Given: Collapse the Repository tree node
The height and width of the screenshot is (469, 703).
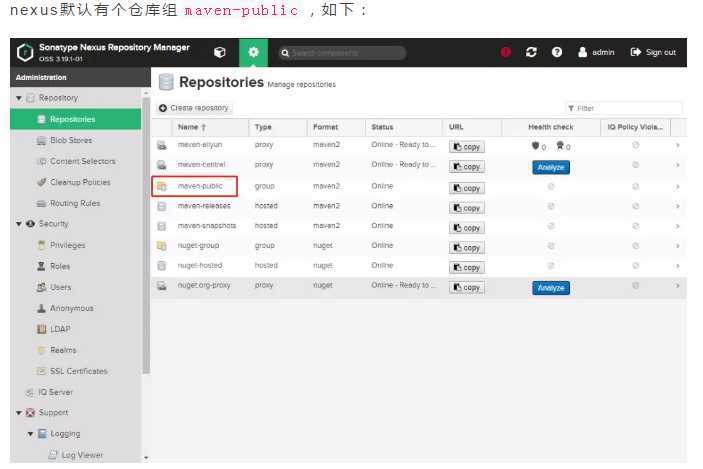Looking at the screenshot, I should click(x=19, y=98).
